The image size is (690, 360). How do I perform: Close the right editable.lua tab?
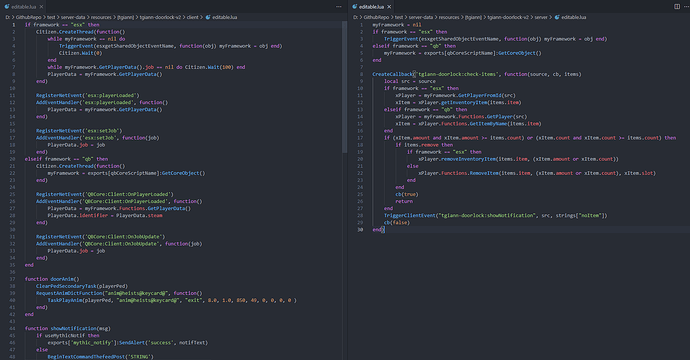pos(389,7)
